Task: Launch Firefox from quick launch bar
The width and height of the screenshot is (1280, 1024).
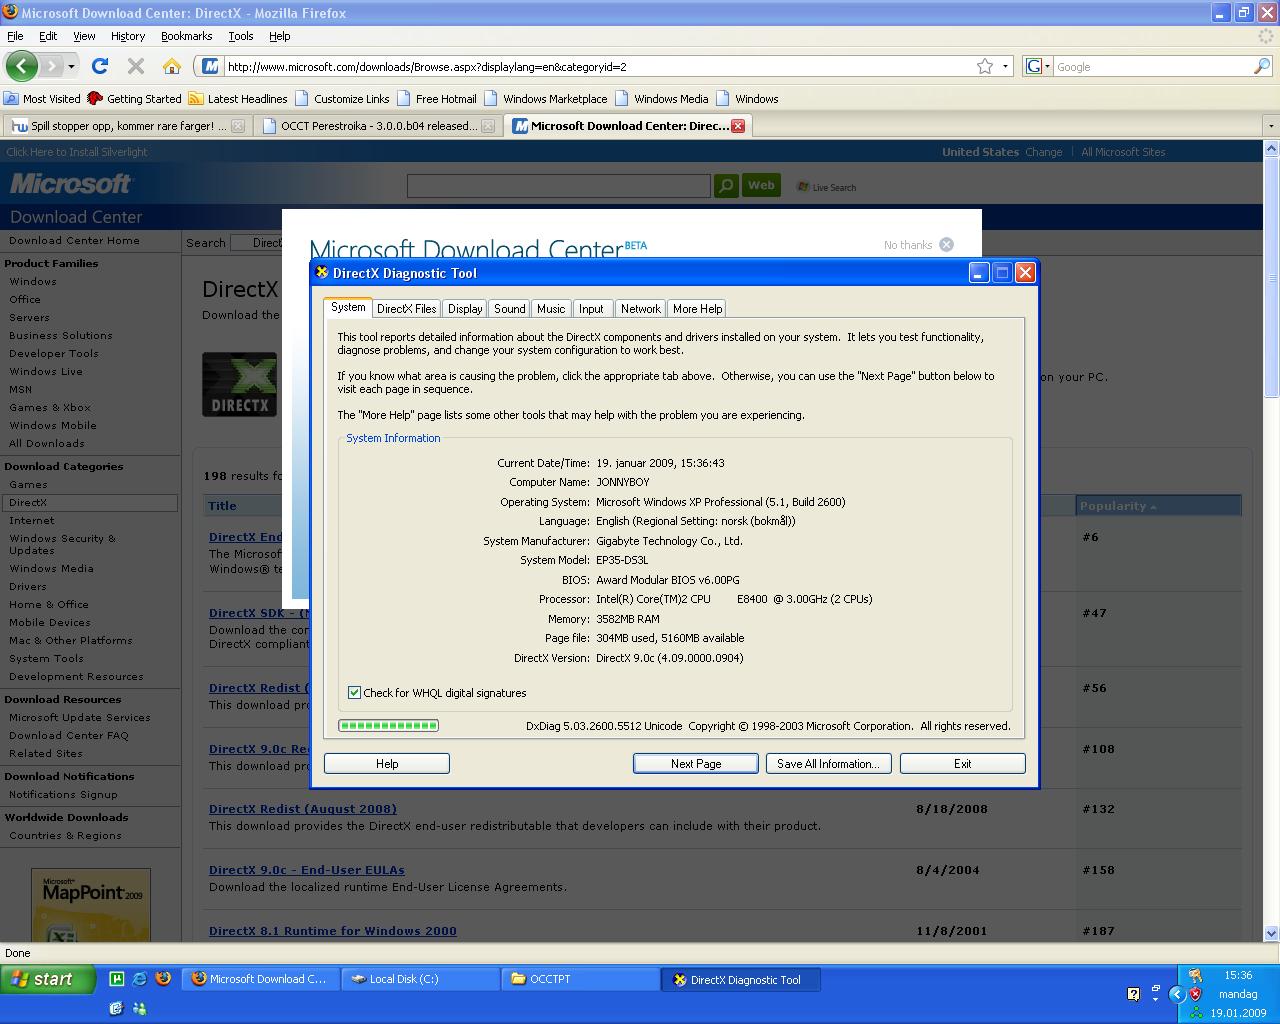Action: coord(163,979)
